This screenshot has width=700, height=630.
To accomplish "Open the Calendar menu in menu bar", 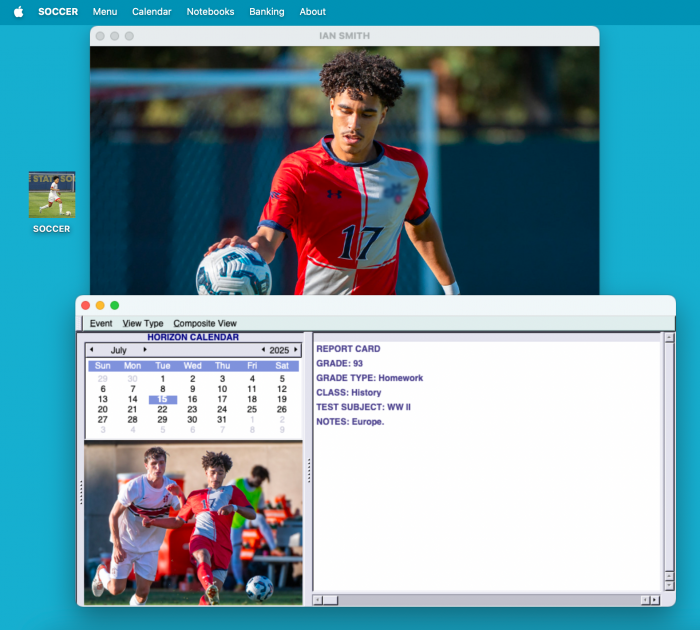I will (x=152, y=12).
